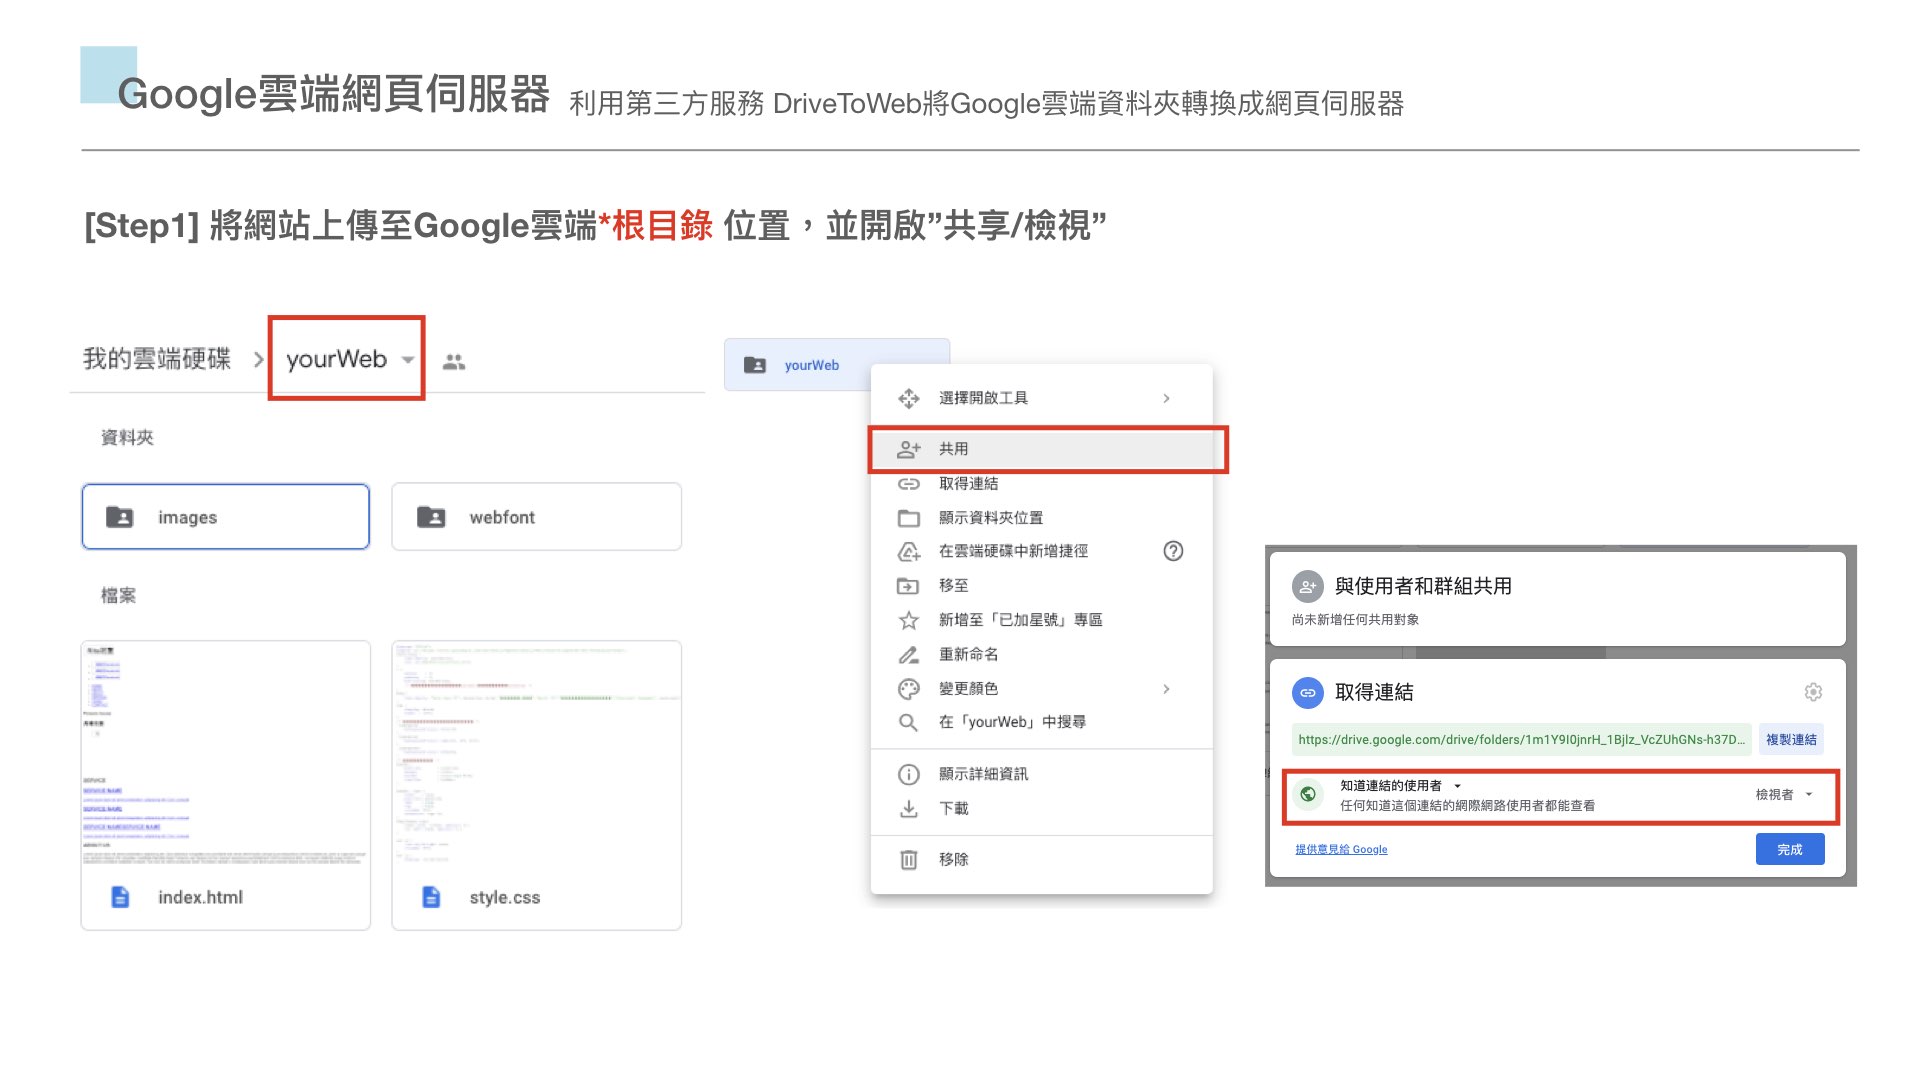Click the add-person icon beside 與使用者和群組共用
The width and height of the screenshot is (1920, 1080).
point(1307,587)
